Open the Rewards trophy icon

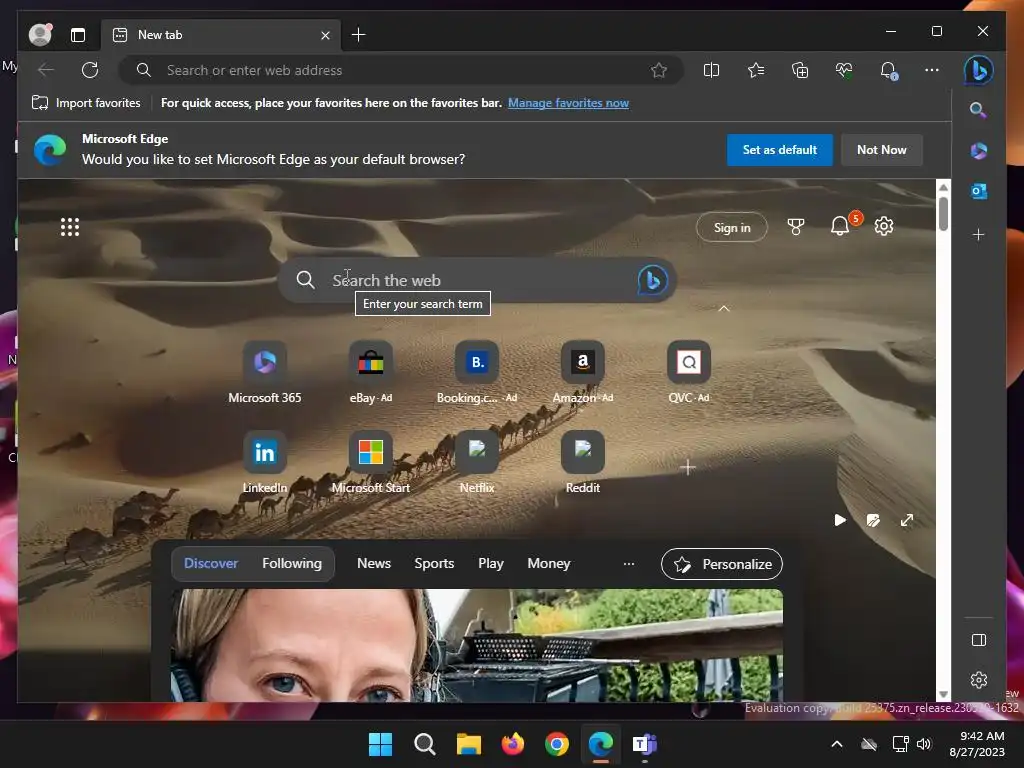click(795, 227)
